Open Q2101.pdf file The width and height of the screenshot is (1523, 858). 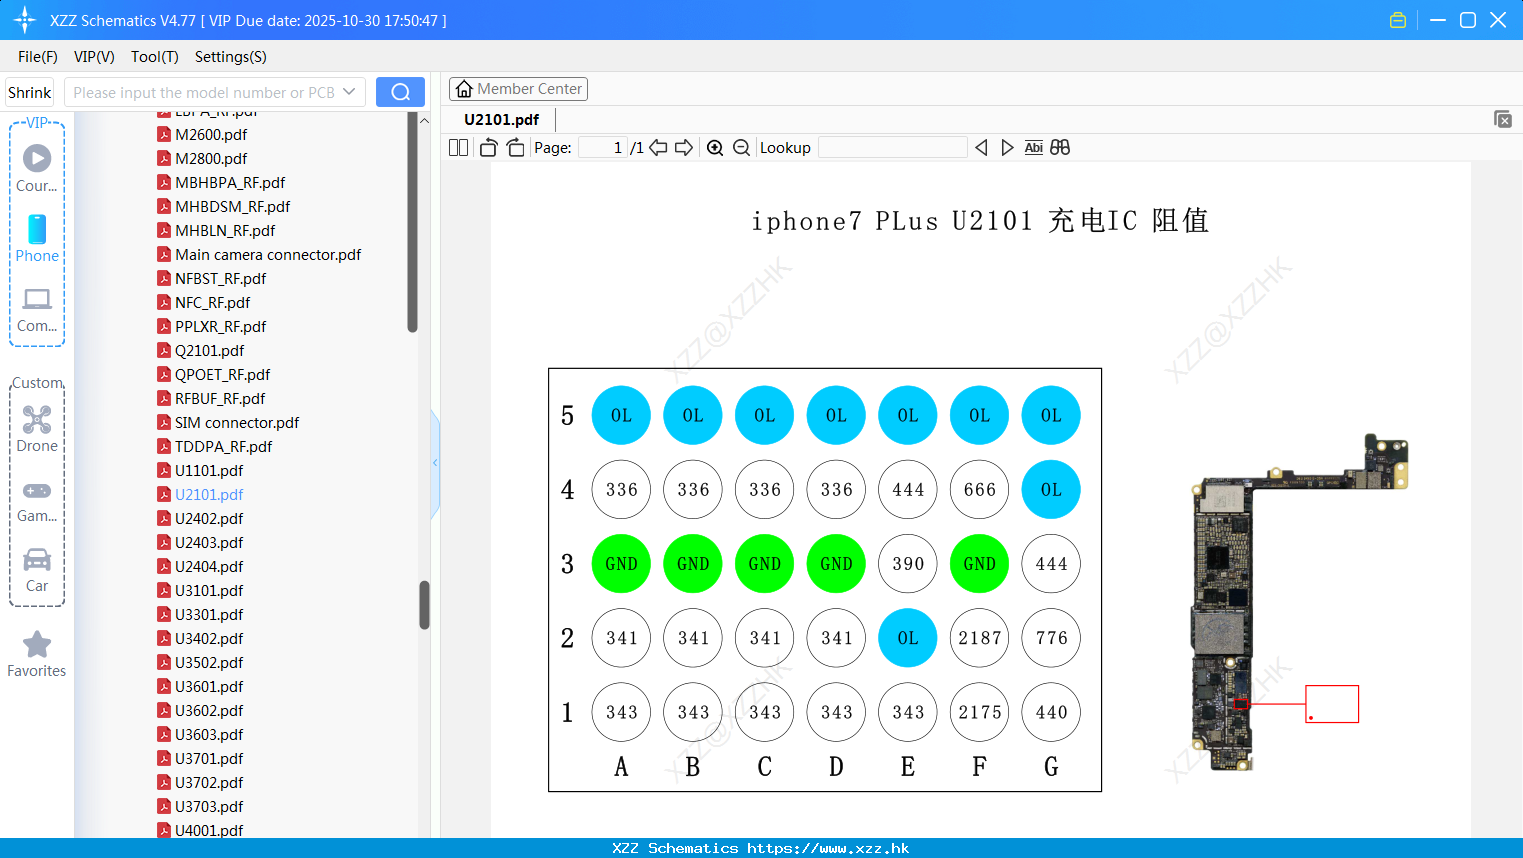pos(209,350)
